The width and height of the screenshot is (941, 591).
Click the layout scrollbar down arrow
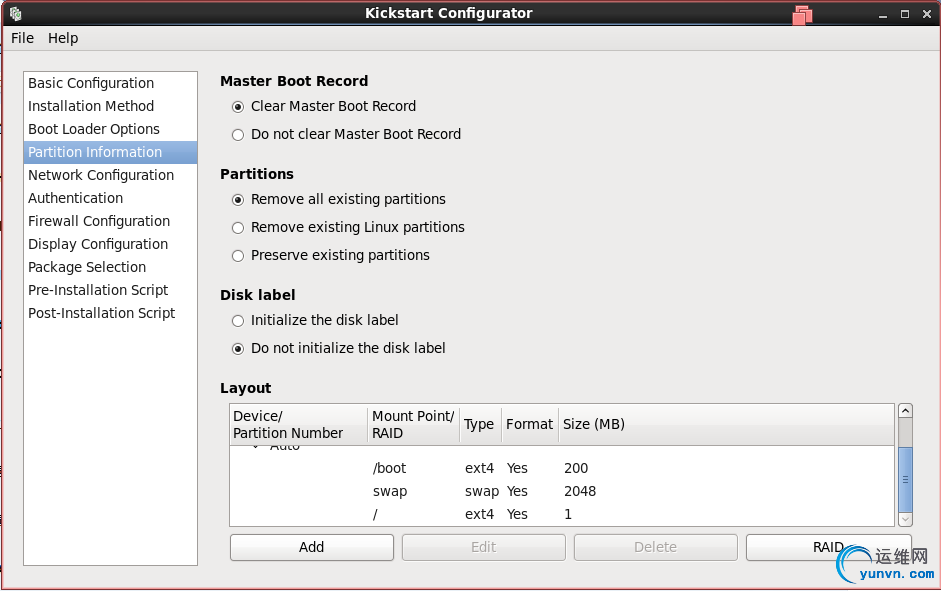click(x=905, y=520)
